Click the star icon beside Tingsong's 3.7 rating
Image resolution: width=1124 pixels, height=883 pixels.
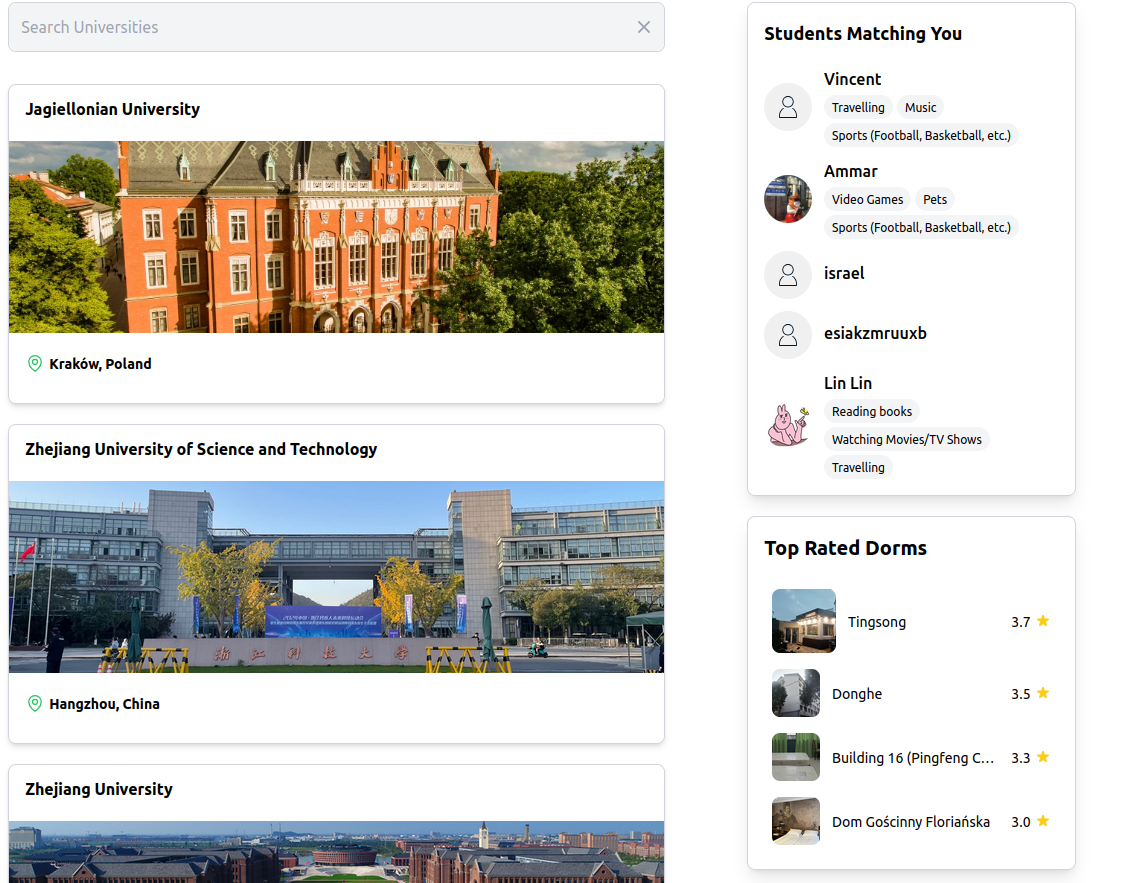[1043, 621]
